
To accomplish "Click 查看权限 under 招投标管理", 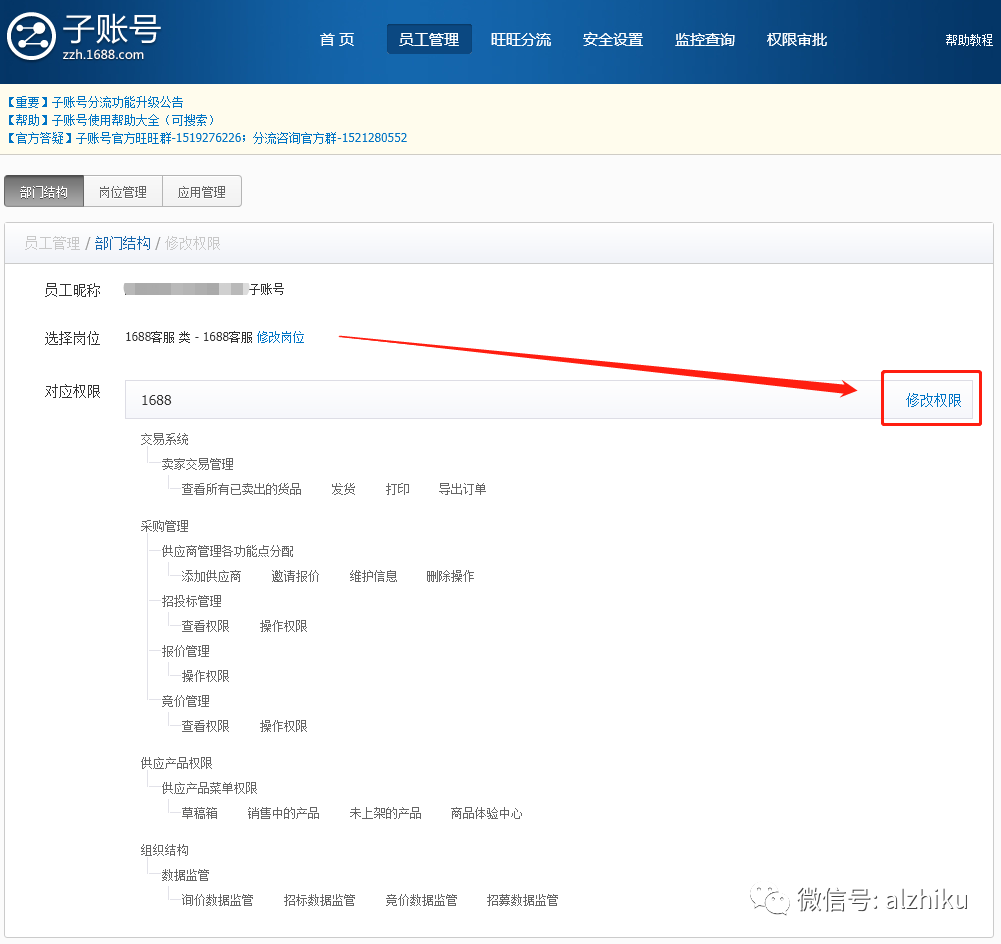I will (x=206, y=626).
